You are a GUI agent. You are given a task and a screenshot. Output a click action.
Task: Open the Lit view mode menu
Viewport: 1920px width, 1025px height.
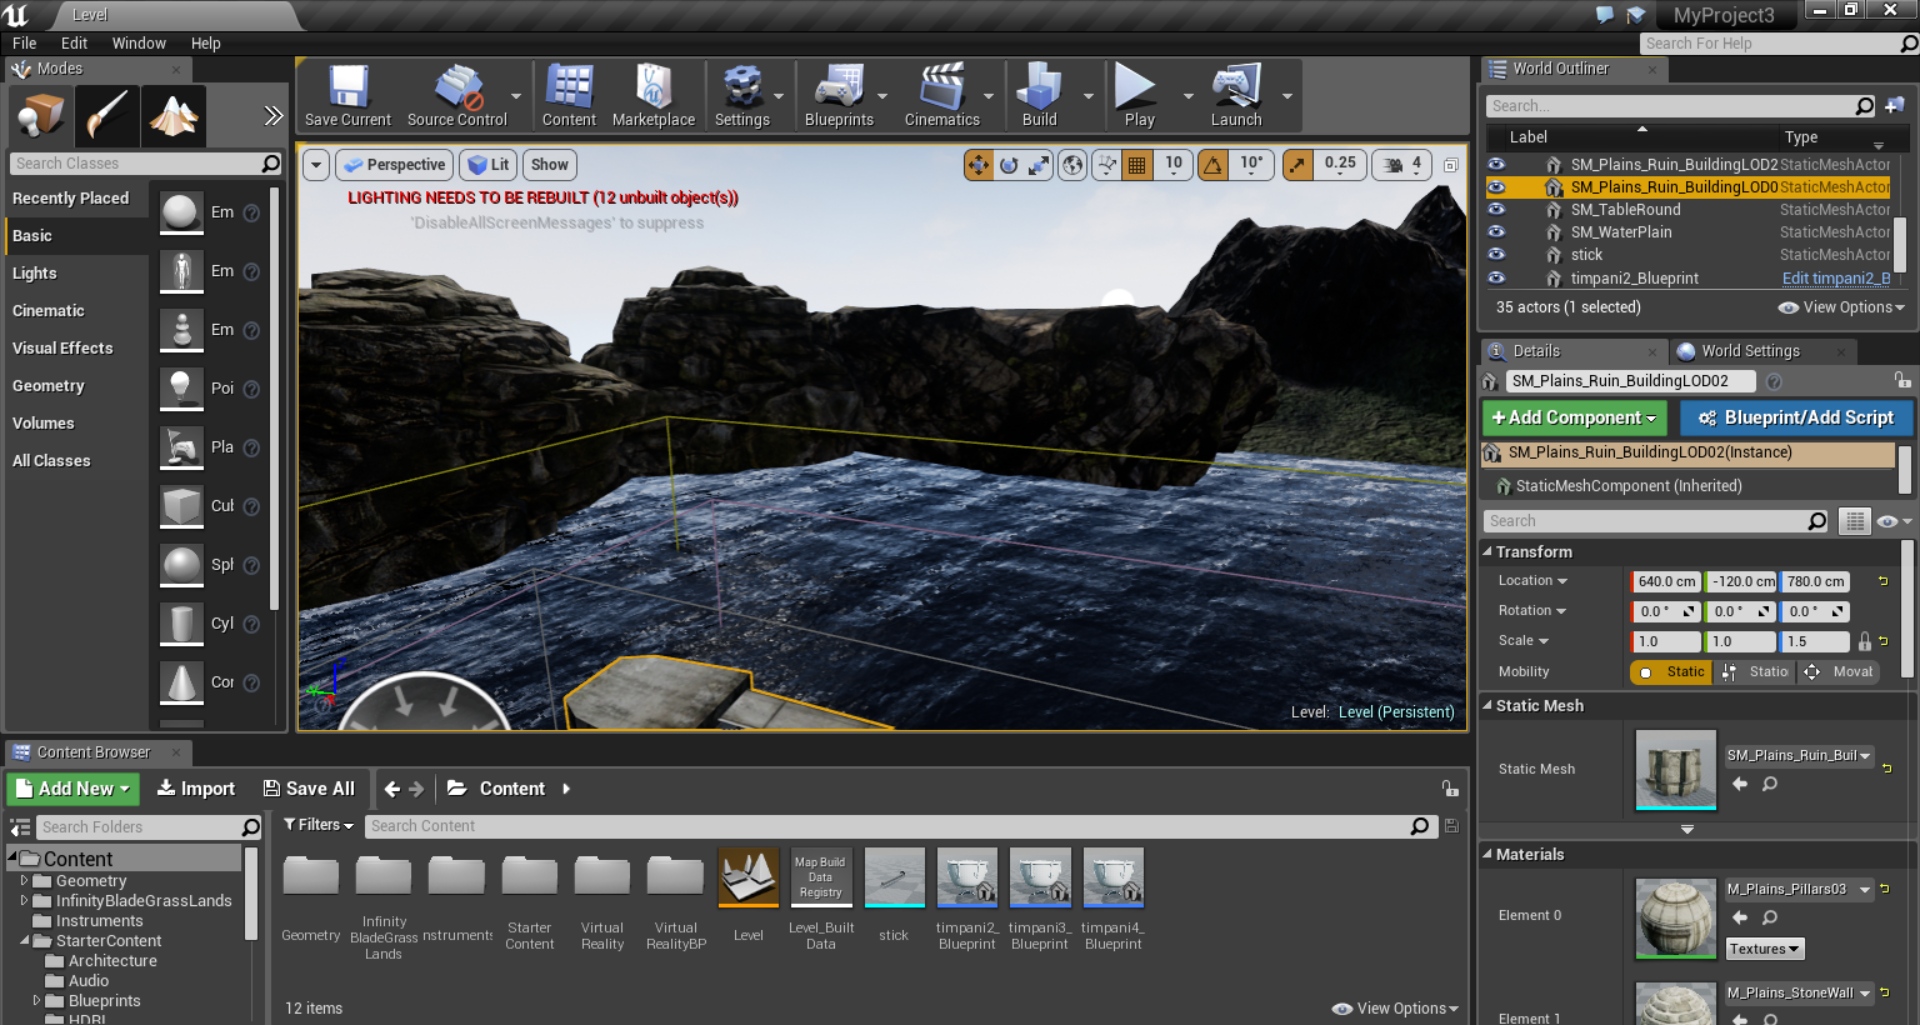pos(488,165)
